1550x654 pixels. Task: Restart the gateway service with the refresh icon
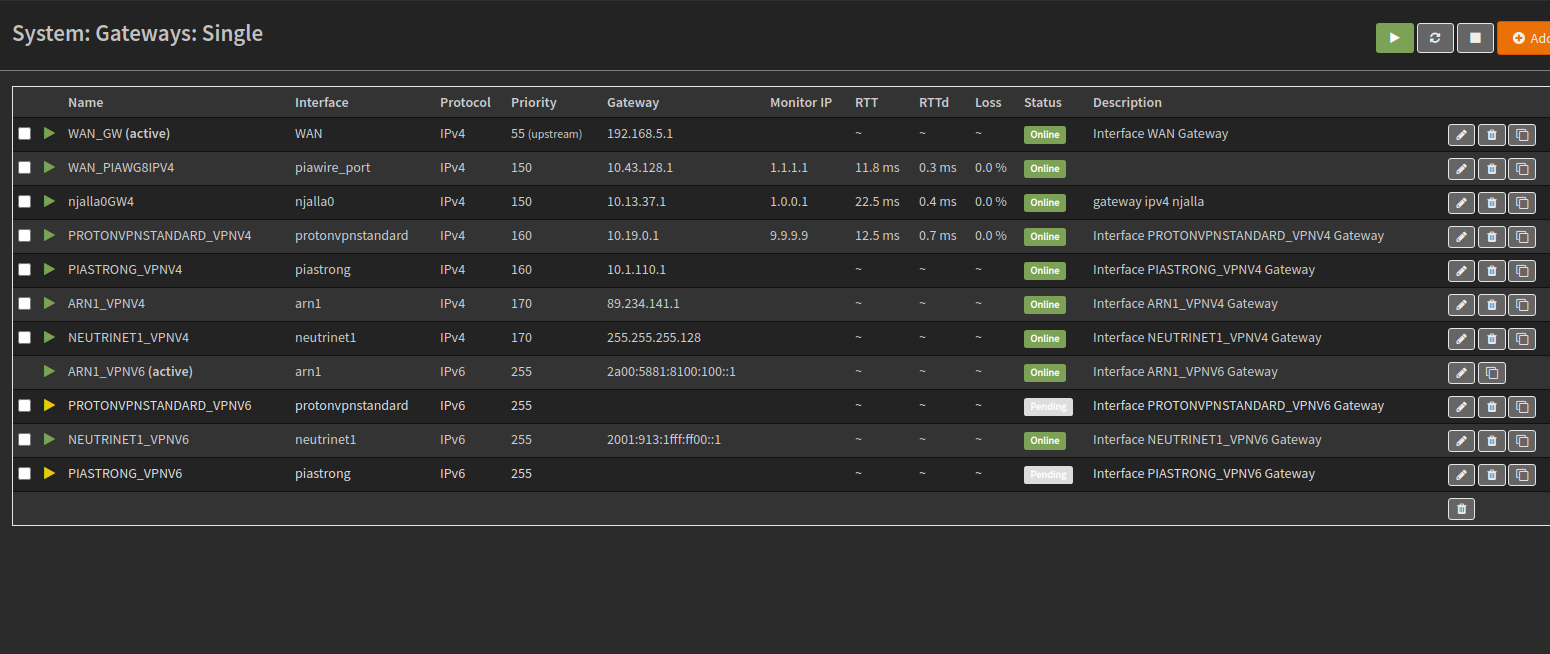pyautogui.click(x=1435, y=38)
